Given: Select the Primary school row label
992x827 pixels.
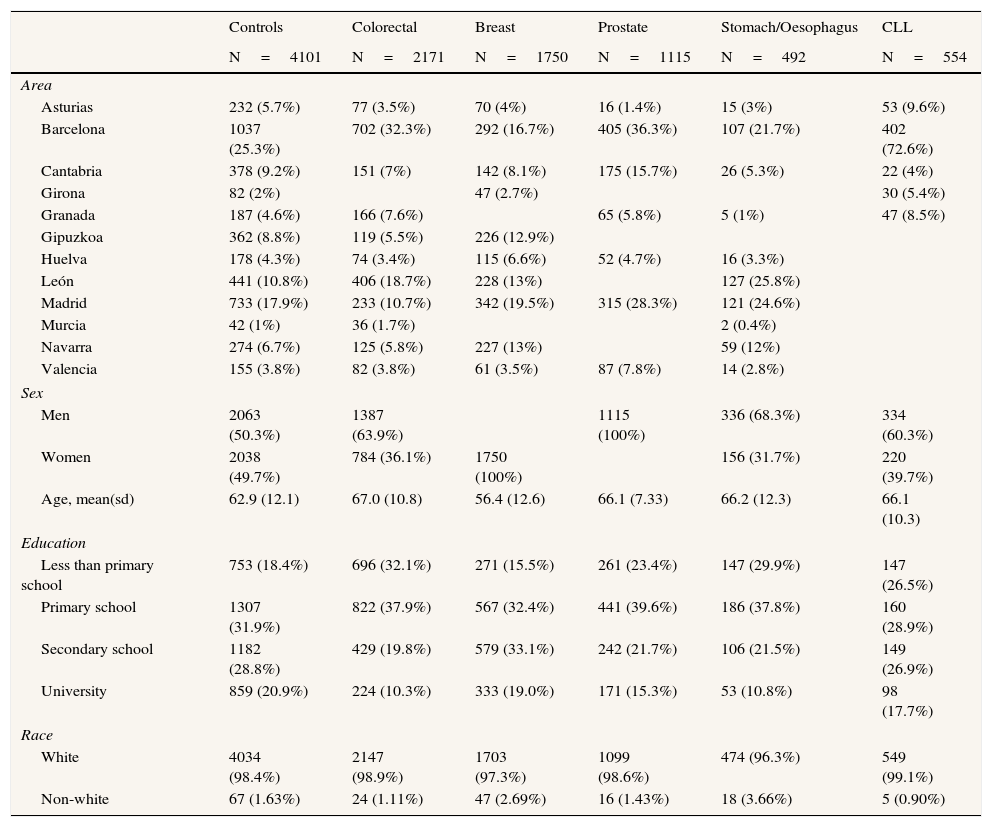Looking at the screenshot, I should click(88, 607).
